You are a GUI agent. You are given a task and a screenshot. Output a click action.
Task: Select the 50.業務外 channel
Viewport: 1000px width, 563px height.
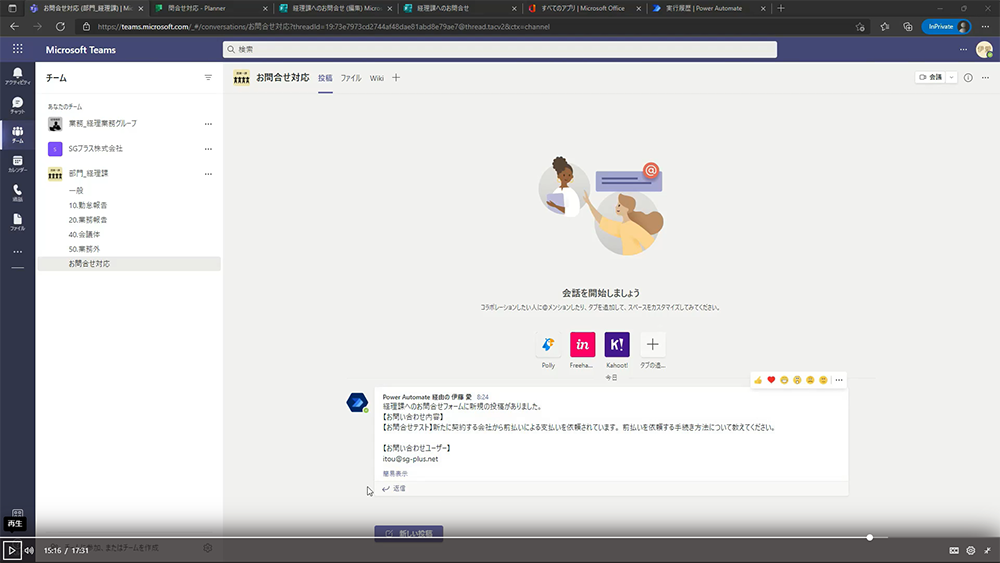pyautogui.click(x=84, y=249)
